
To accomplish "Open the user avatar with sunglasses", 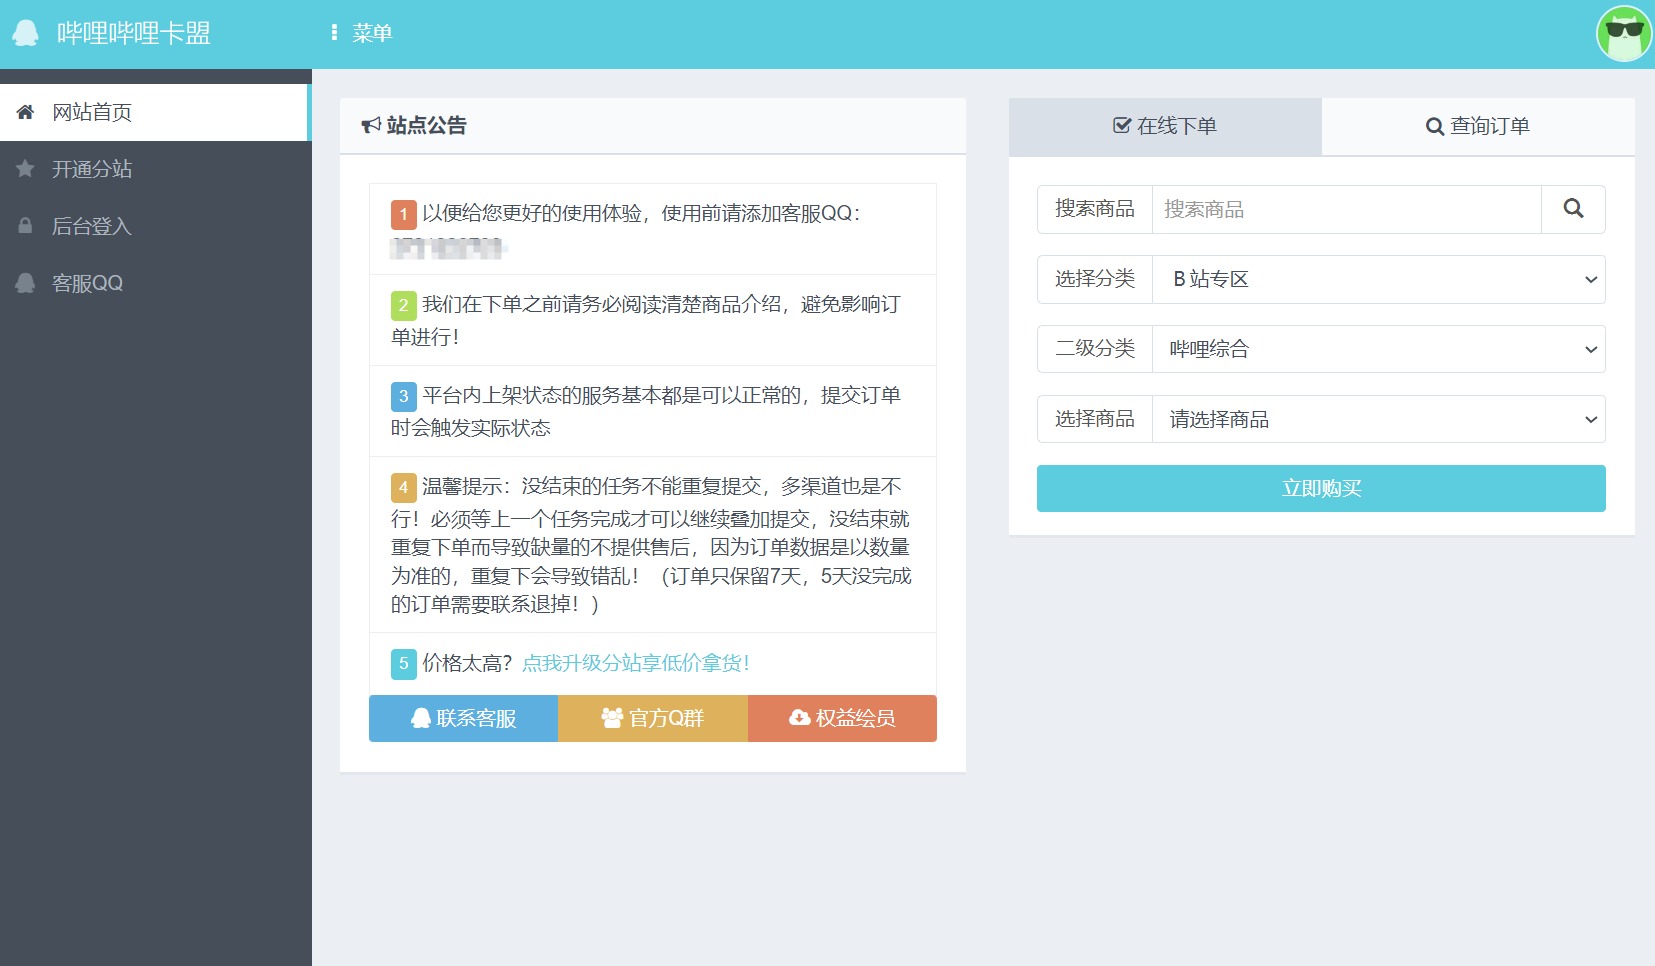I will (x=1624, y=33).
